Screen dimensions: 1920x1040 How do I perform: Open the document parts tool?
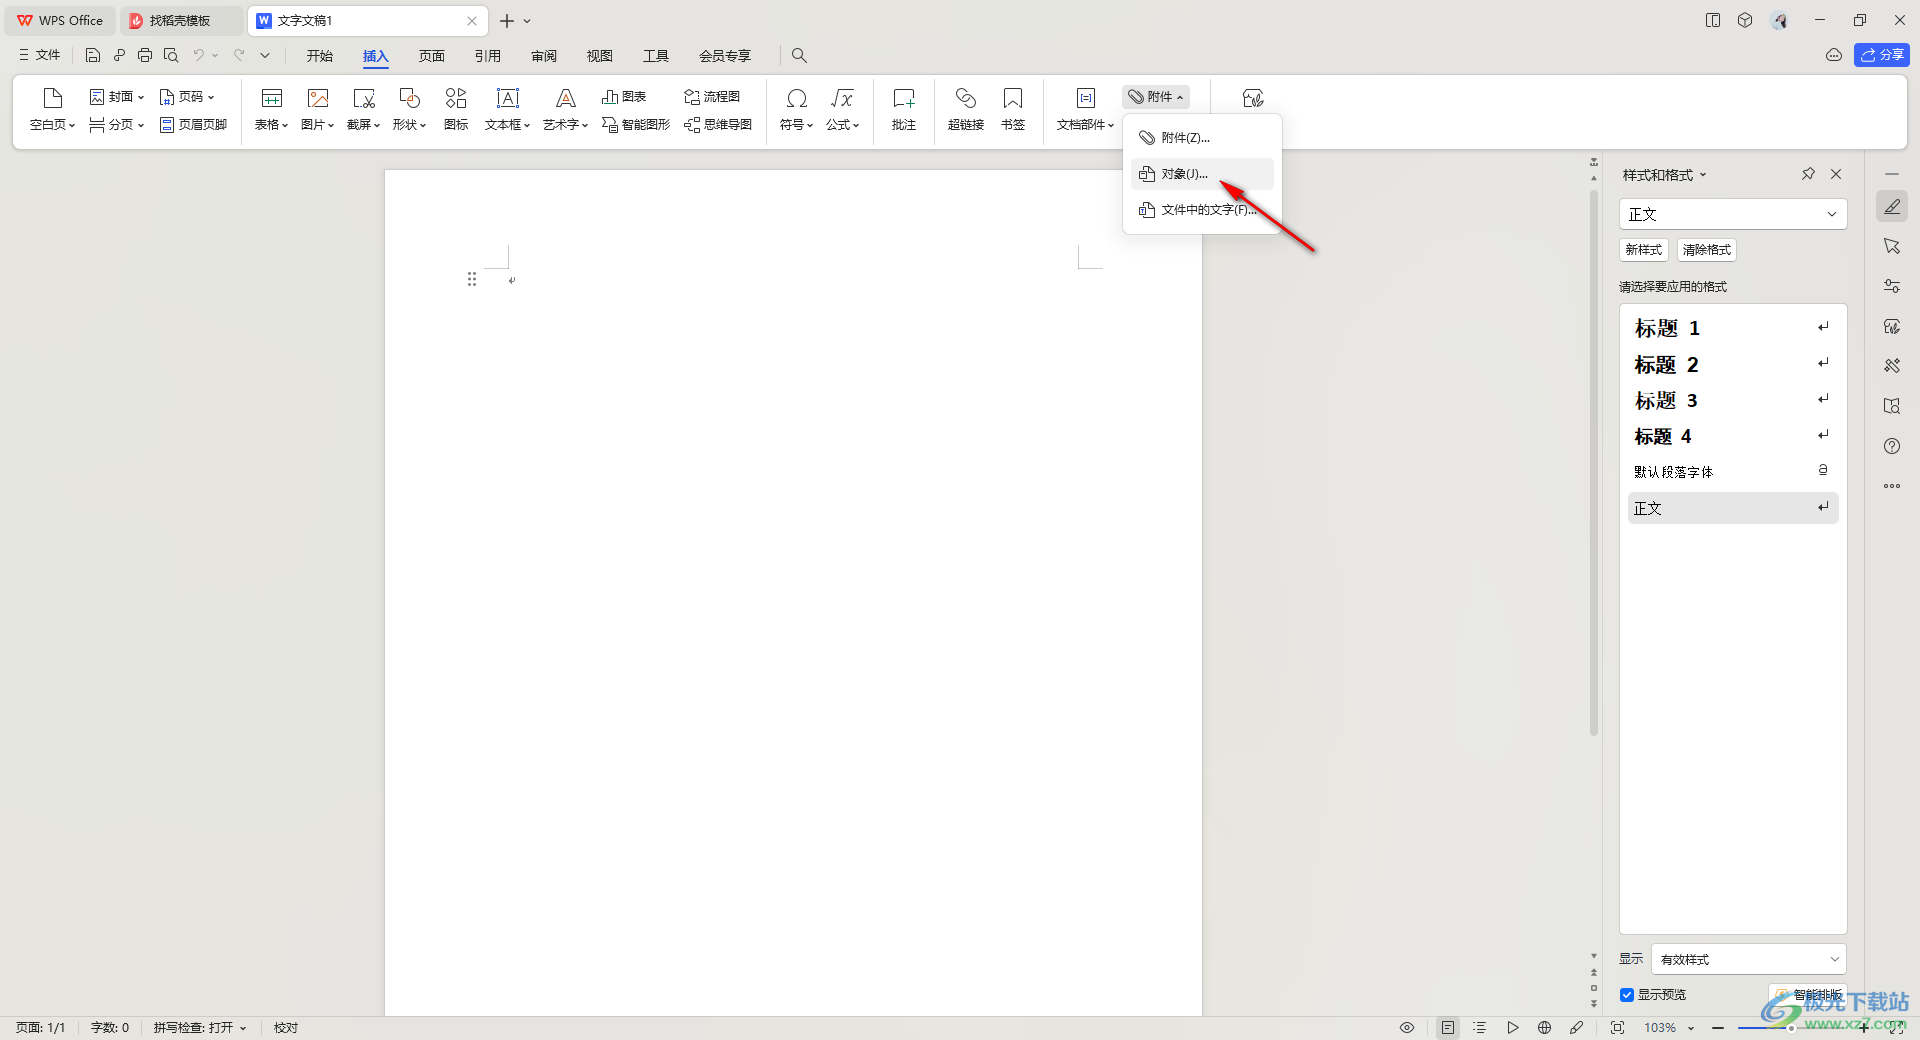[x=1085, y=109]
